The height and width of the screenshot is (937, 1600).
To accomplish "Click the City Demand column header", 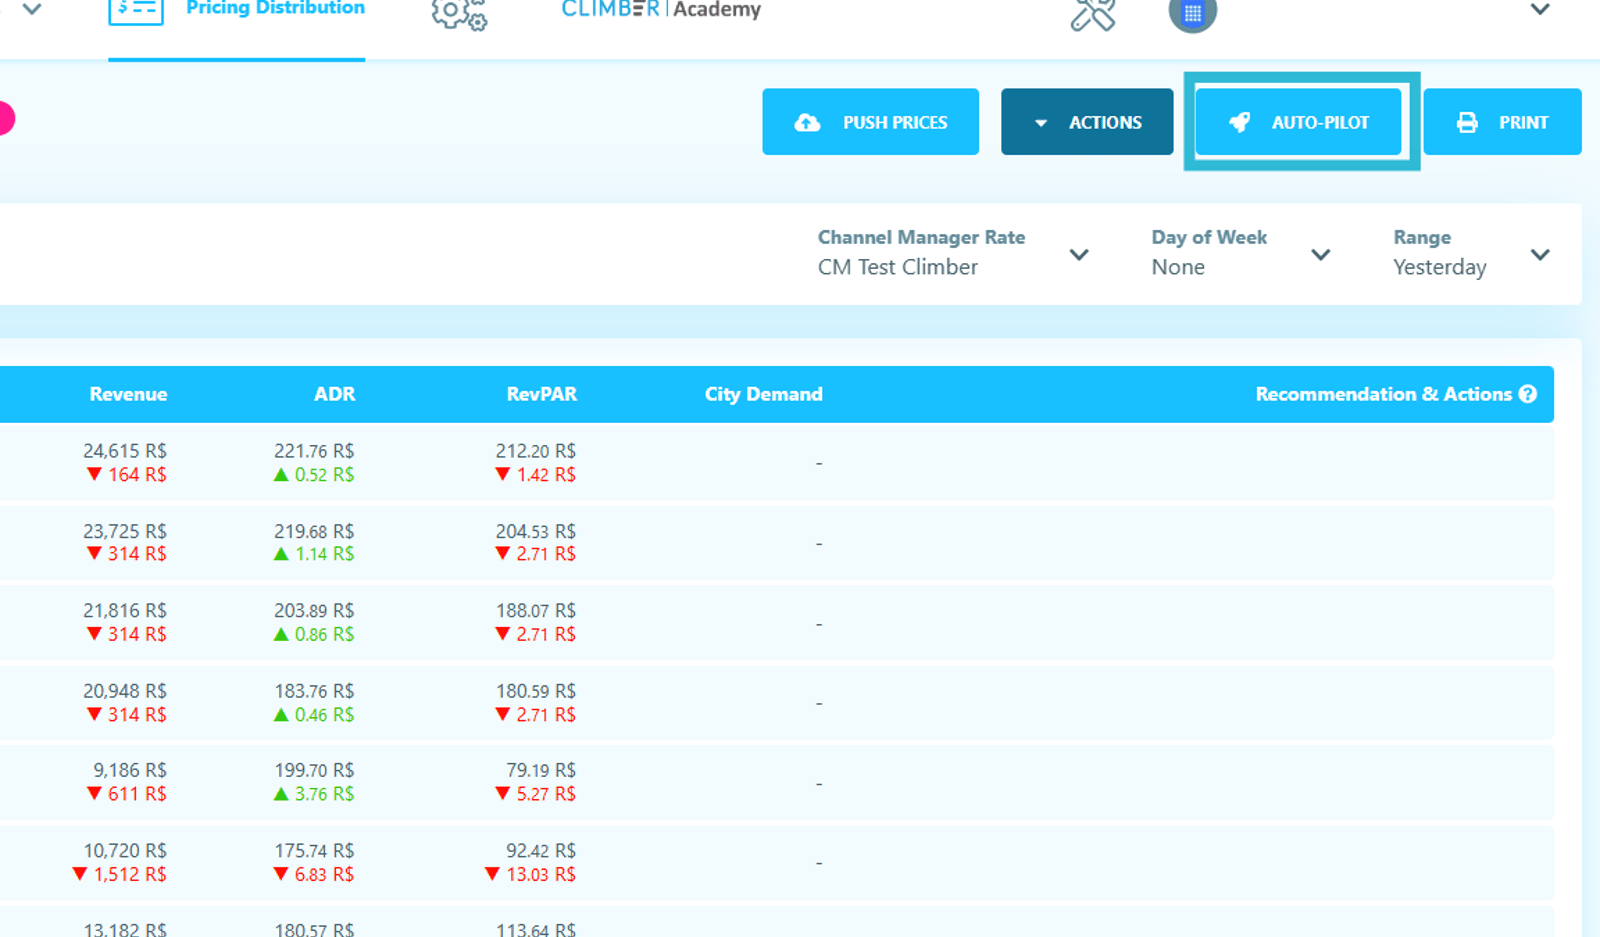I will tap(764, 394).
